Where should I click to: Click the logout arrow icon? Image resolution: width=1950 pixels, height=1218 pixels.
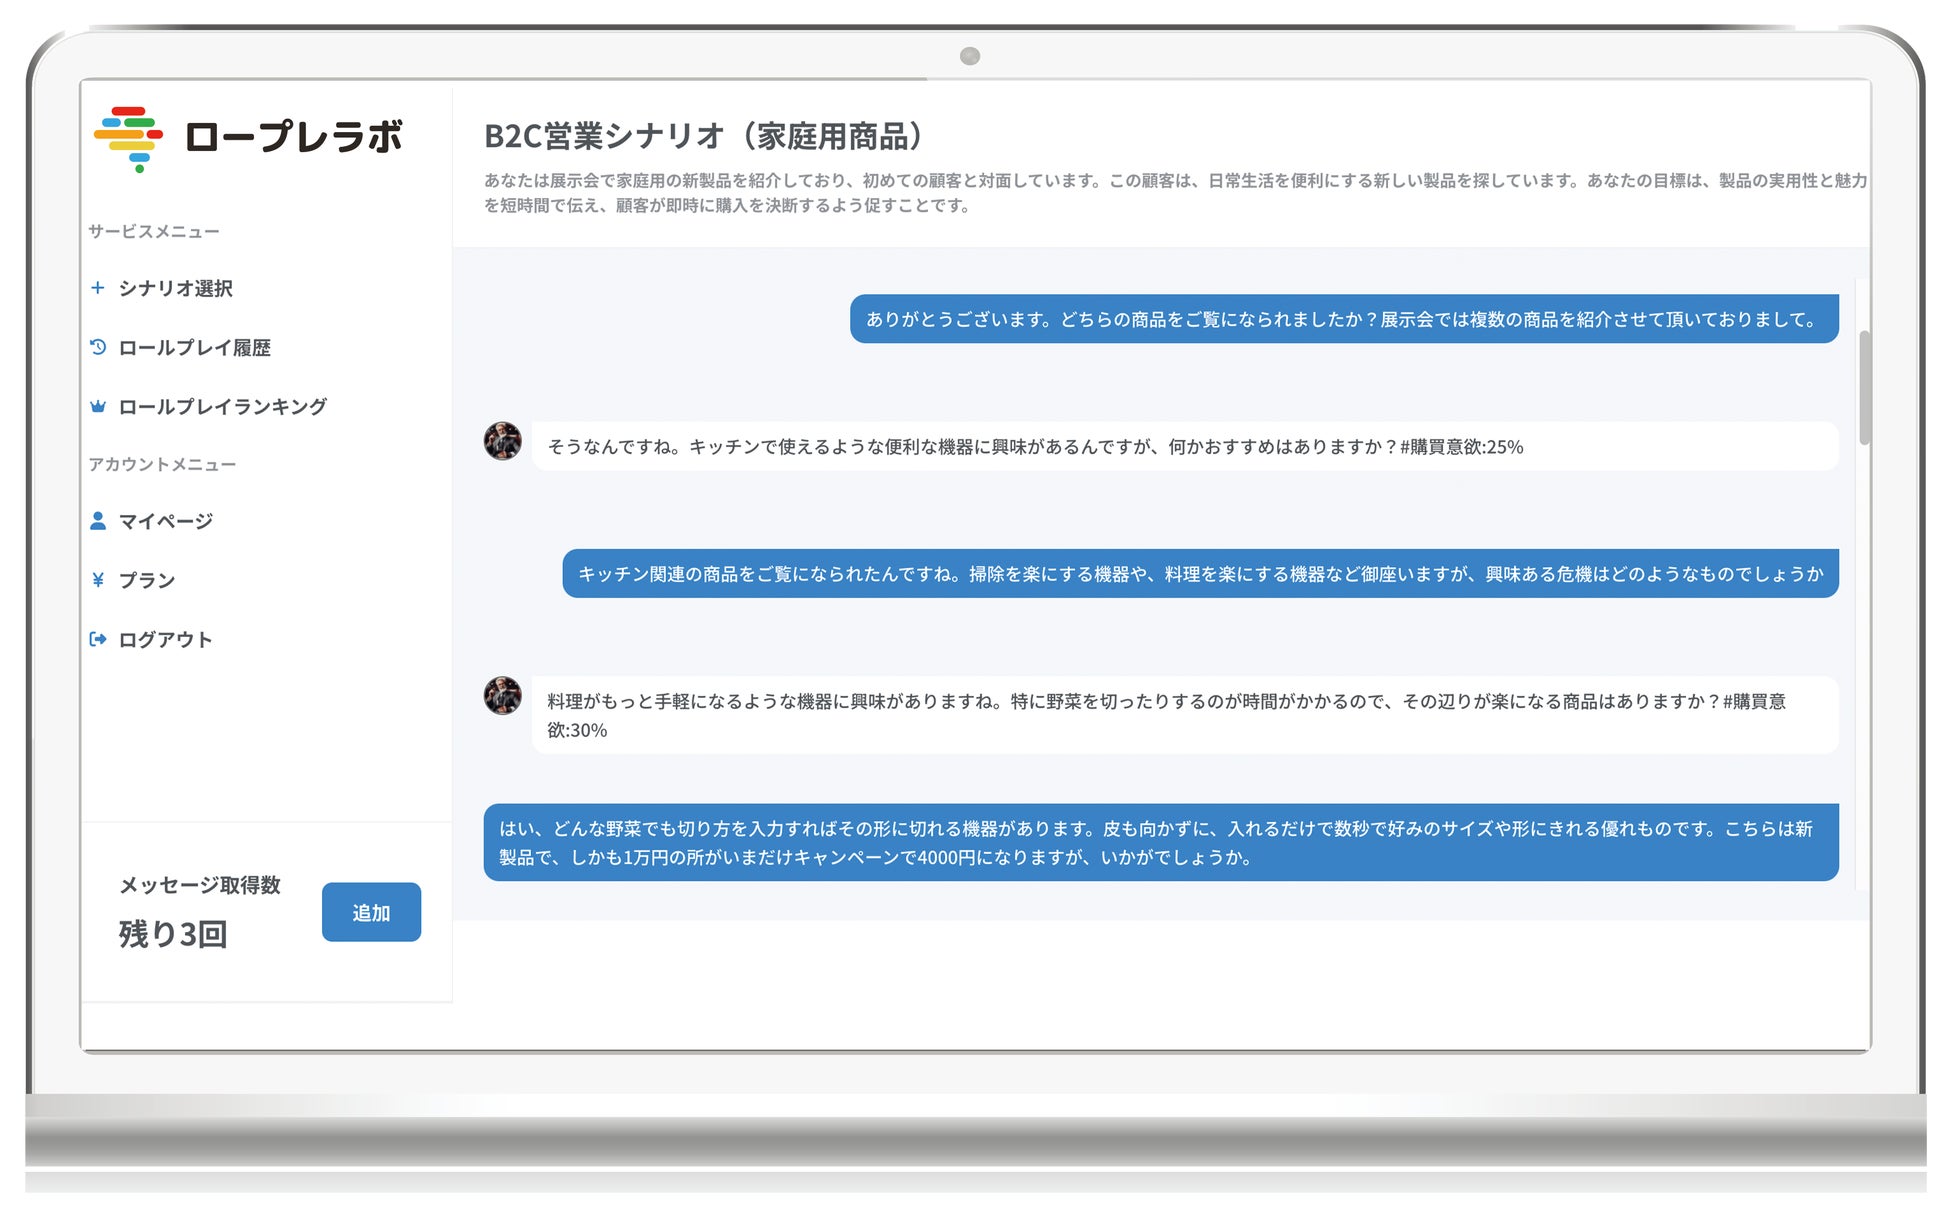point(97,639)
